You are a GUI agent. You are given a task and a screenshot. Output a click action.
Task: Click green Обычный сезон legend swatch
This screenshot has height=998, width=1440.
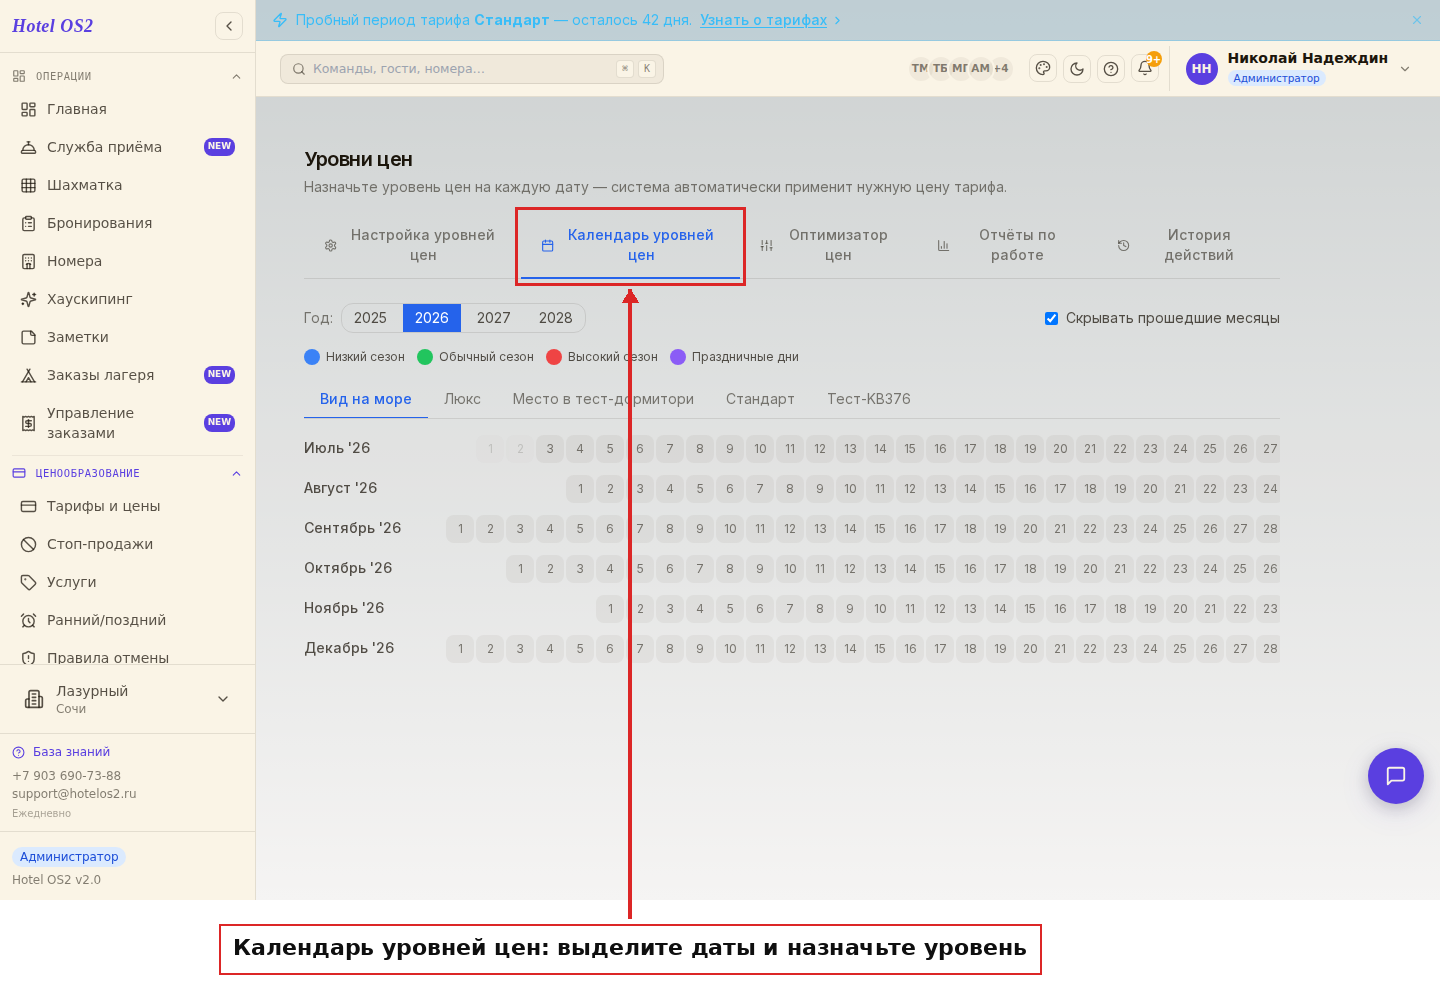(x=425, y=357)
